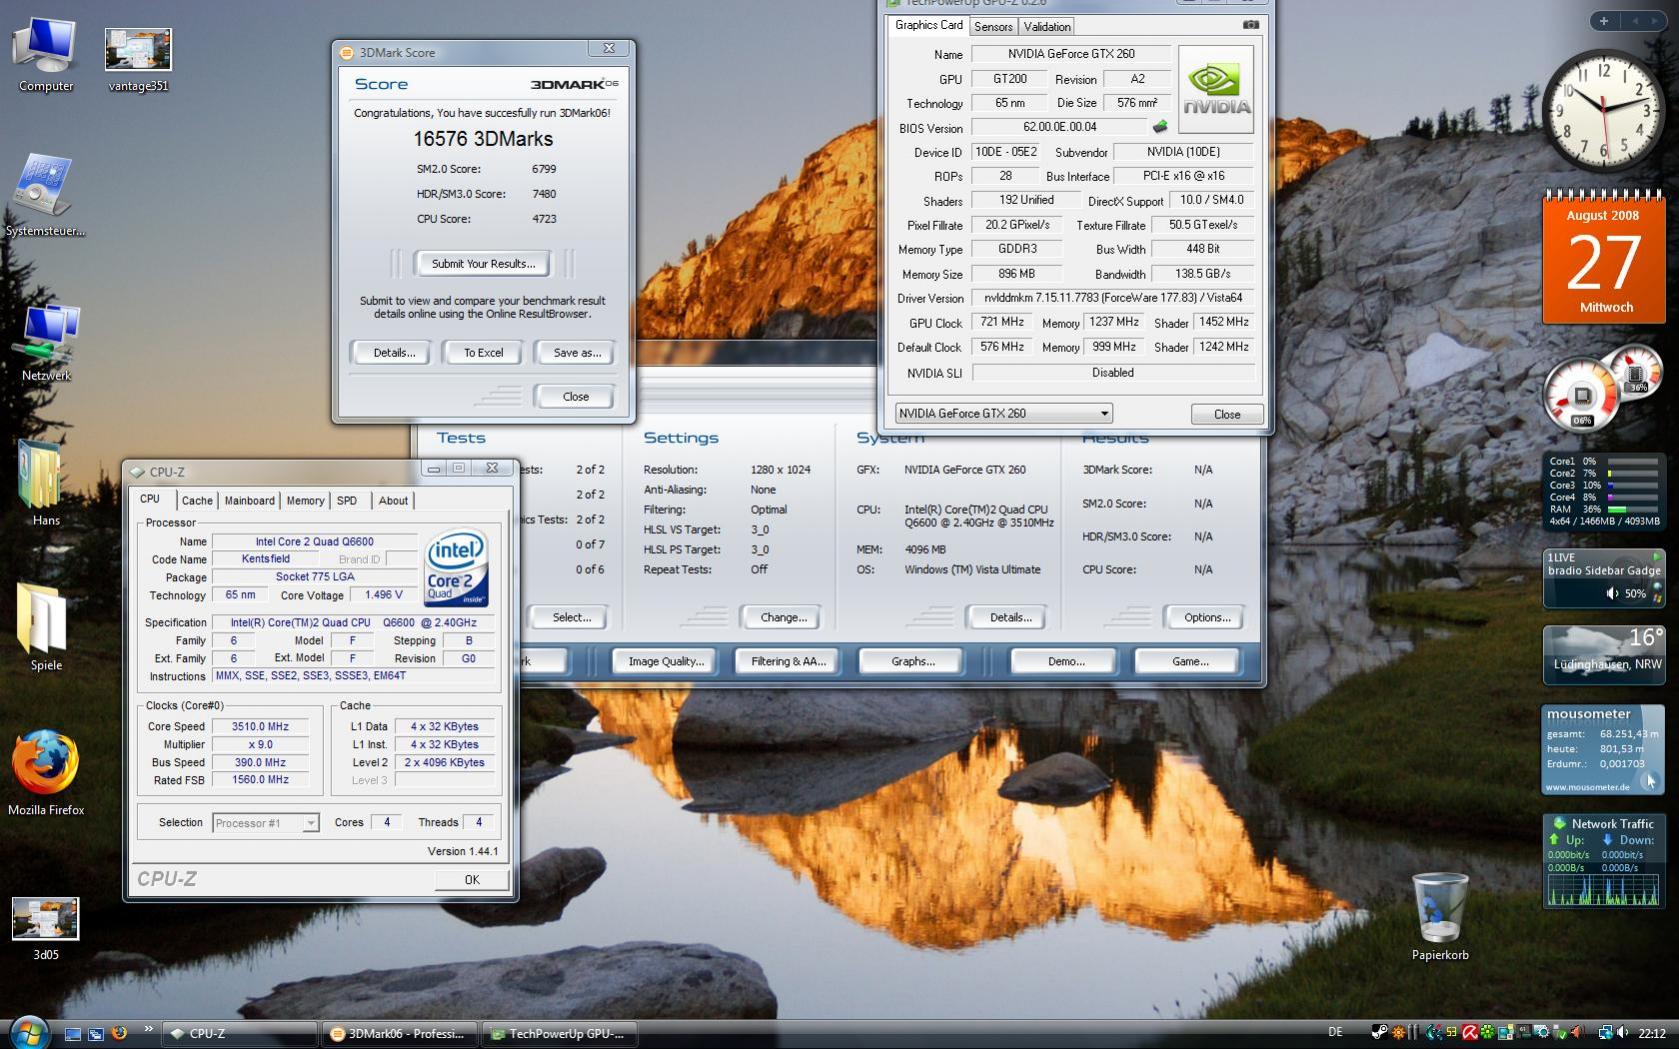This screenshot has height=1049, width=1679.
Task: Close the 3DMark Score dialog with Close button
Action: (576, 397)
